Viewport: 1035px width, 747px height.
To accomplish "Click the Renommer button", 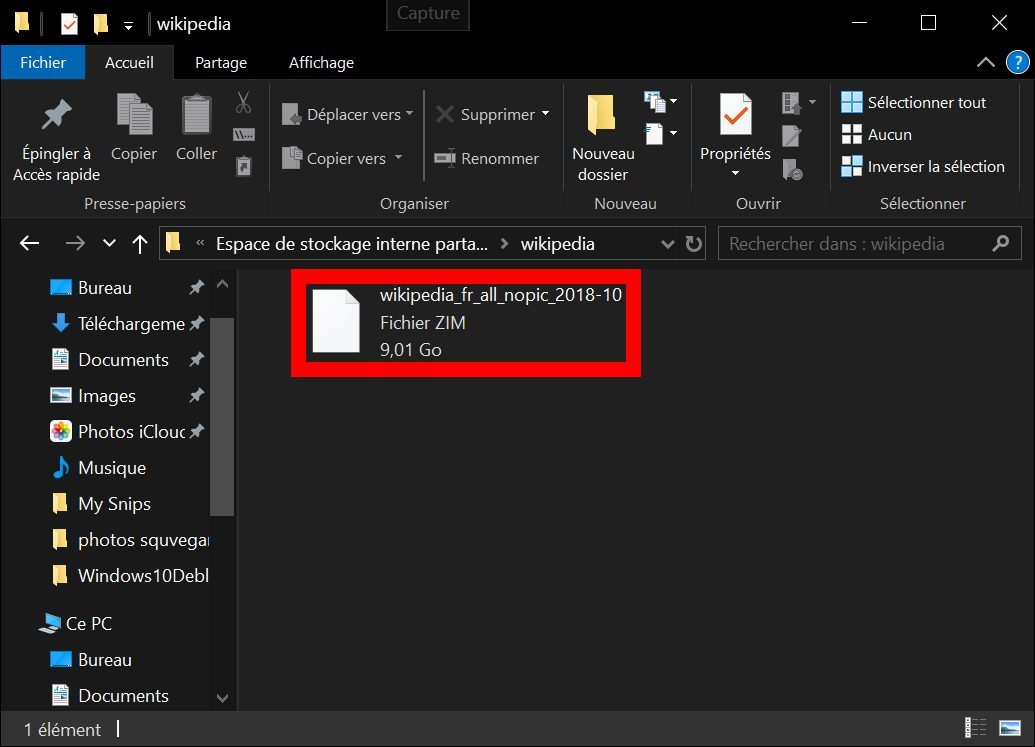I will [x=487, y=158].
